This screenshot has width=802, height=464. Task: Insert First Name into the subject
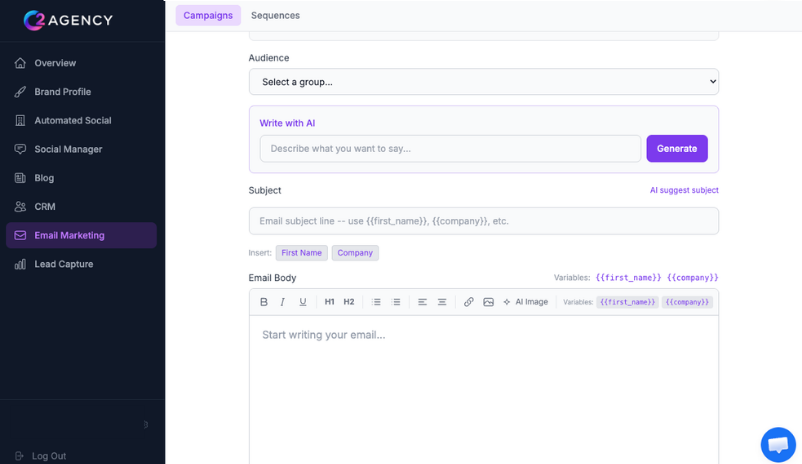point(301,253)
